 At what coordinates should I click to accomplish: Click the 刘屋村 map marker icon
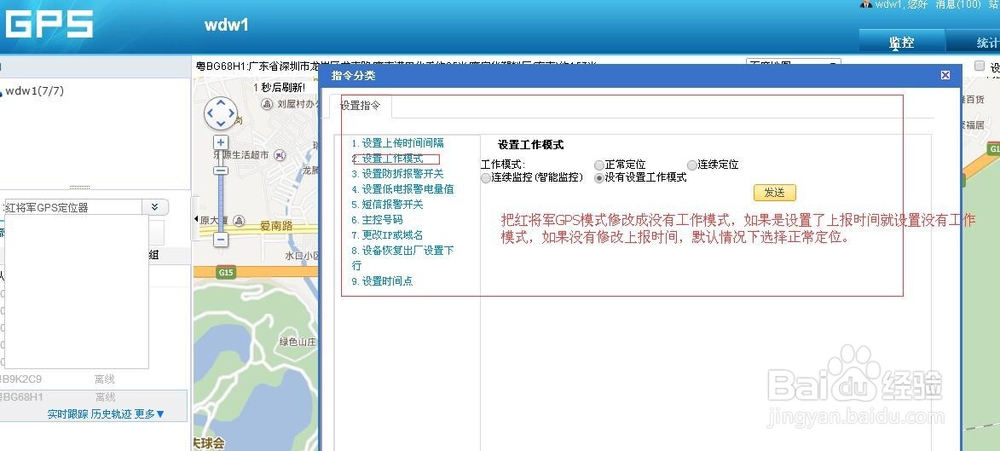[267, 103]
